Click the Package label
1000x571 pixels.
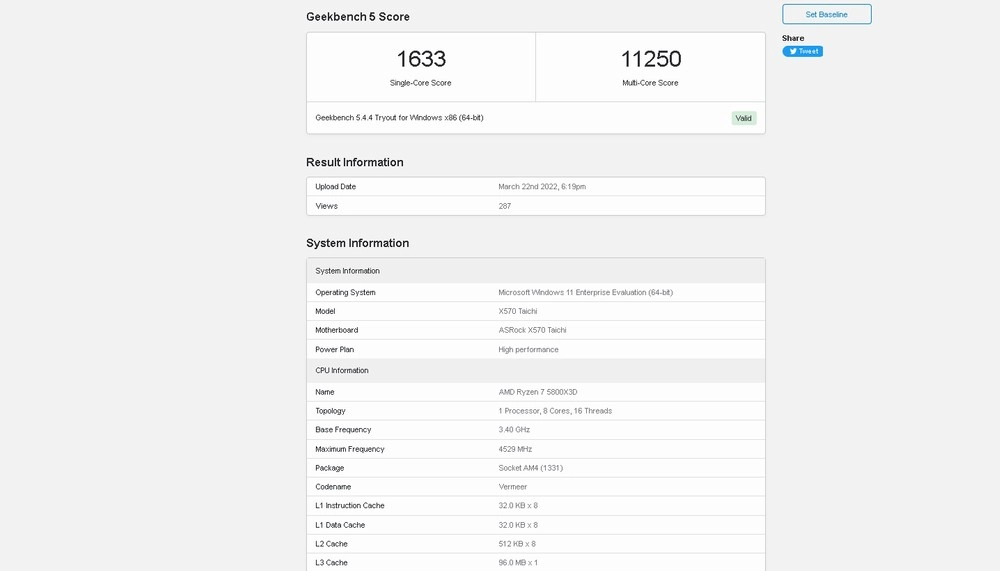[330, 468]
